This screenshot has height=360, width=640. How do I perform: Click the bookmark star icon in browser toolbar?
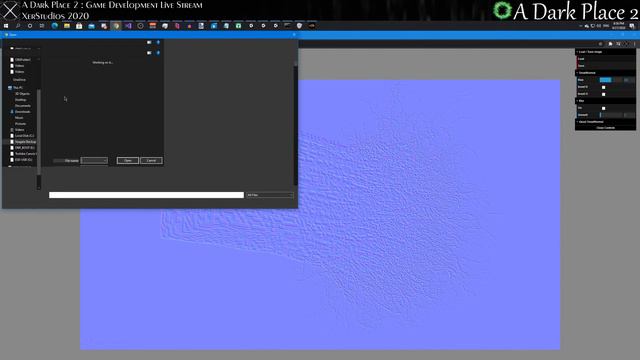pos(600,44)
